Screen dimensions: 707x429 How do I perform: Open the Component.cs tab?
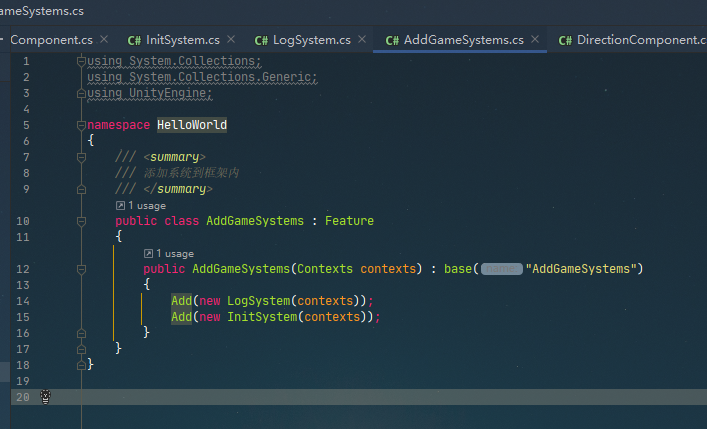[51, 40]
